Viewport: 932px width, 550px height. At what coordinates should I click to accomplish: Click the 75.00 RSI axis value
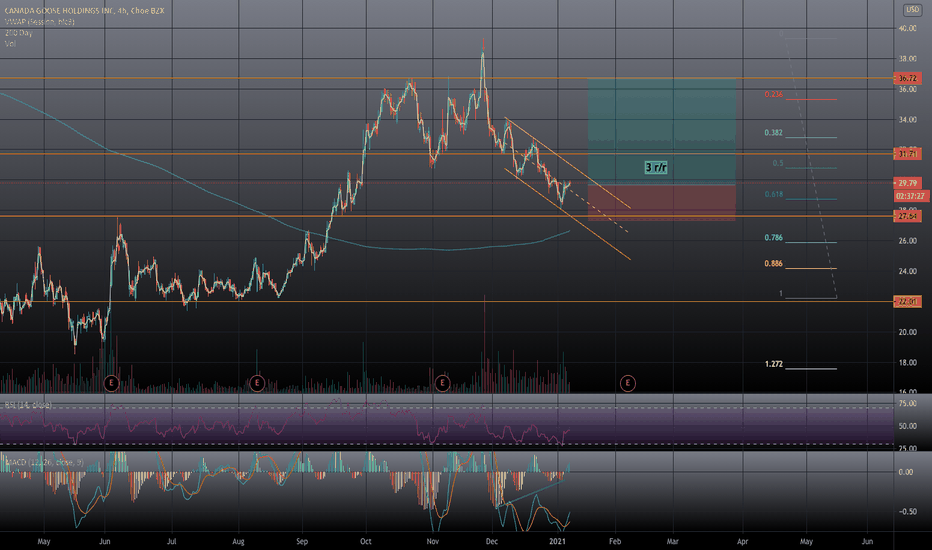pyautogui.click(x=908, y=403)
